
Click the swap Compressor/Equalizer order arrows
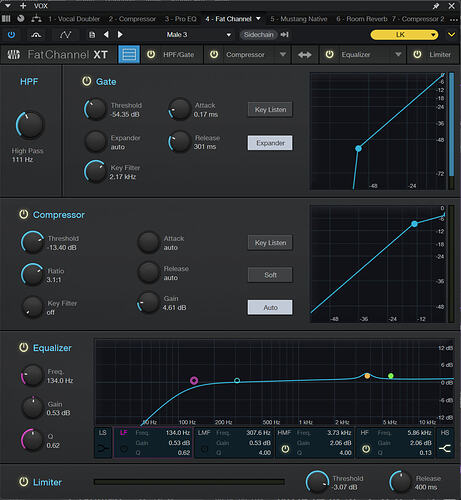(305, 55)
